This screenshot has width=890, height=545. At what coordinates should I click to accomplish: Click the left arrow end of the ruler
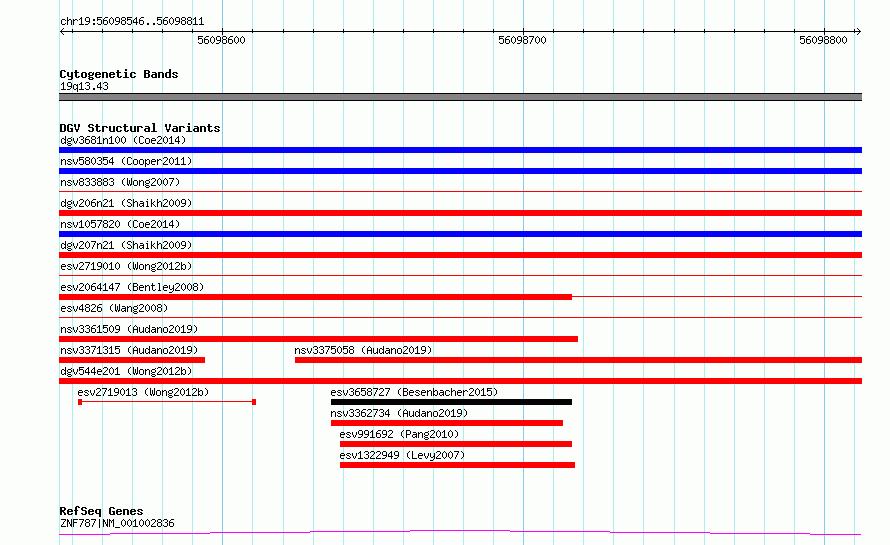pos(63,32)
